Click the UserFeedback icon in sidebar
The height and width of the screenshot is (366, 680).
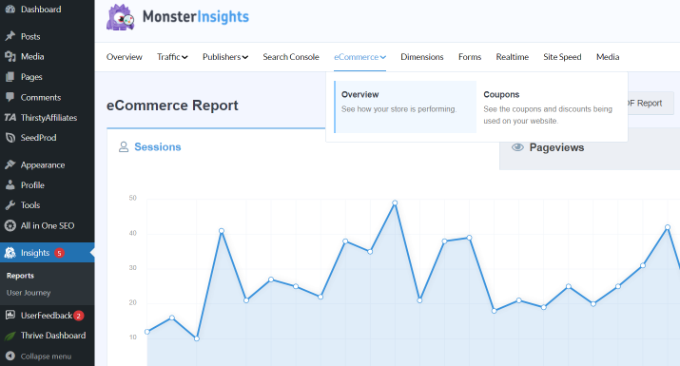tap(10, 315)
